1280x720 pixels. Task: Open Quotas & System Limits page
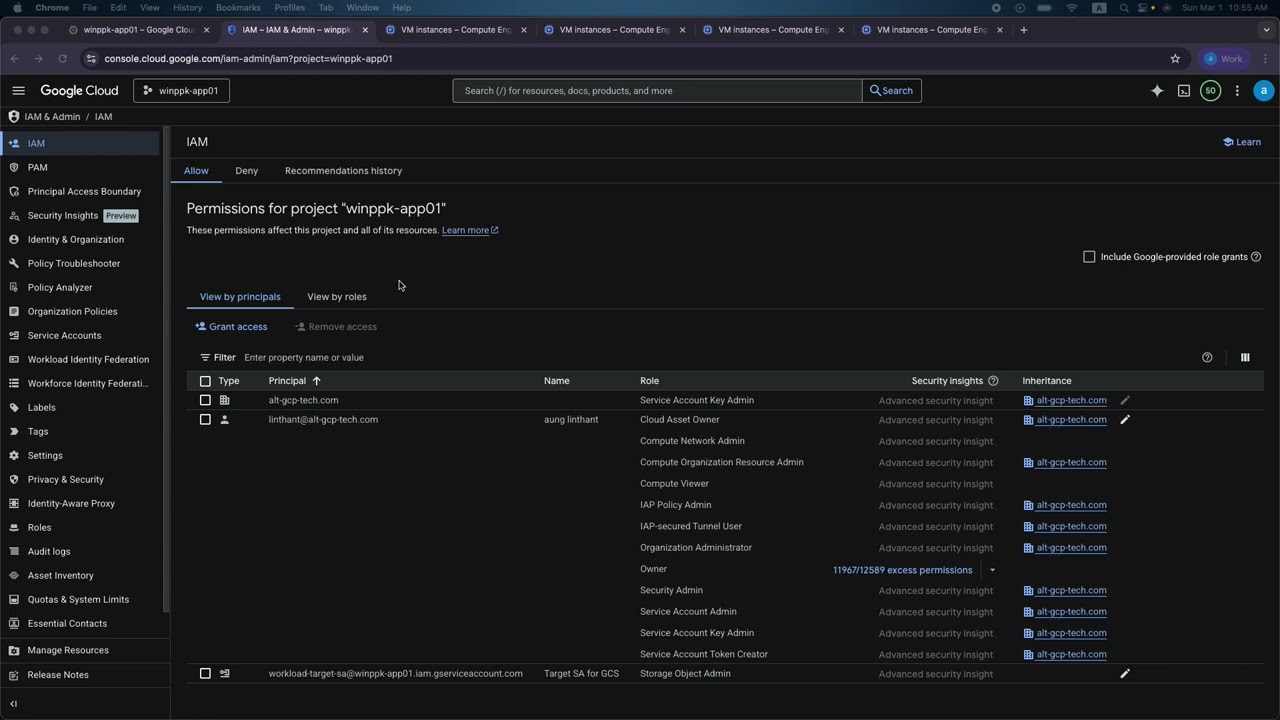tap(80, 599)
